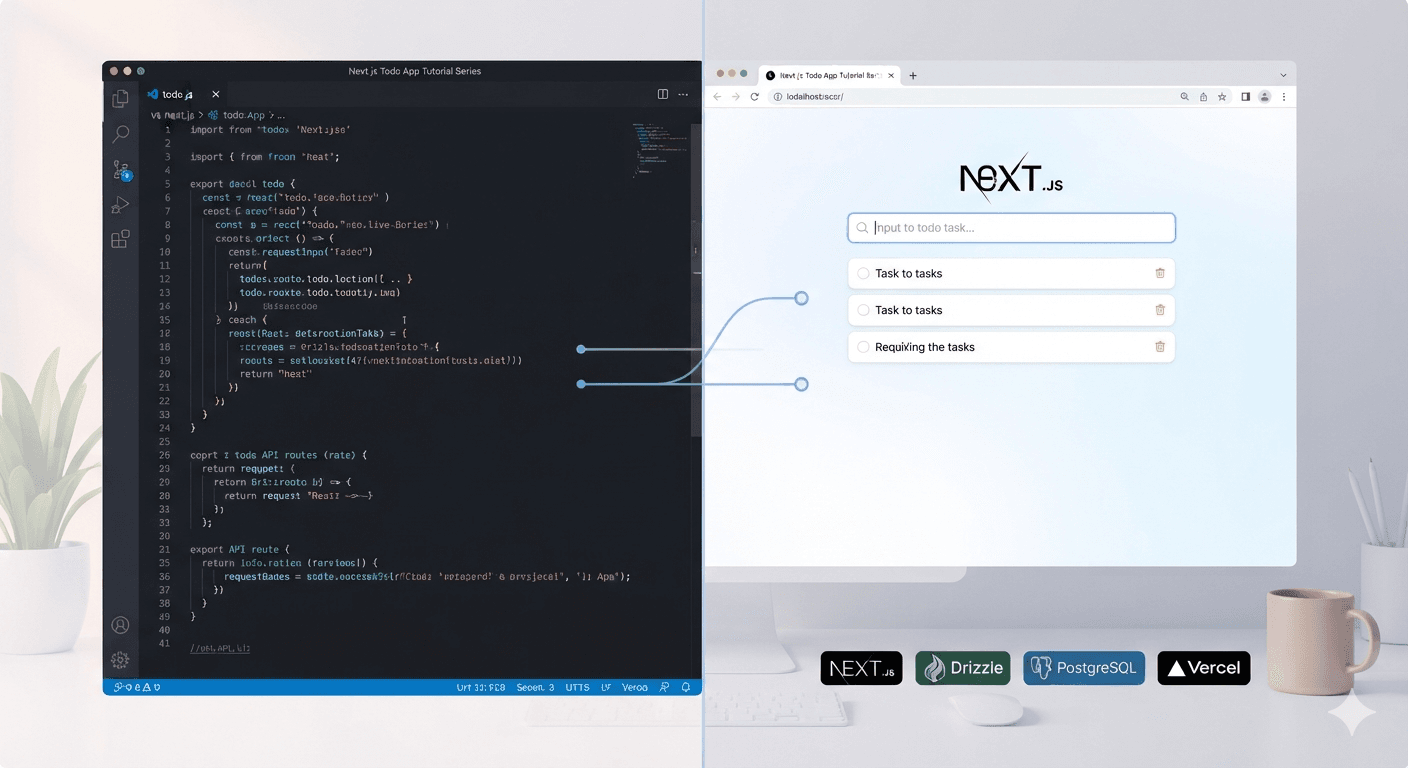The width and height of the screenshot is (1408, 768).
Task: Close the todo.js editor tab
Action: pos(215,94)
